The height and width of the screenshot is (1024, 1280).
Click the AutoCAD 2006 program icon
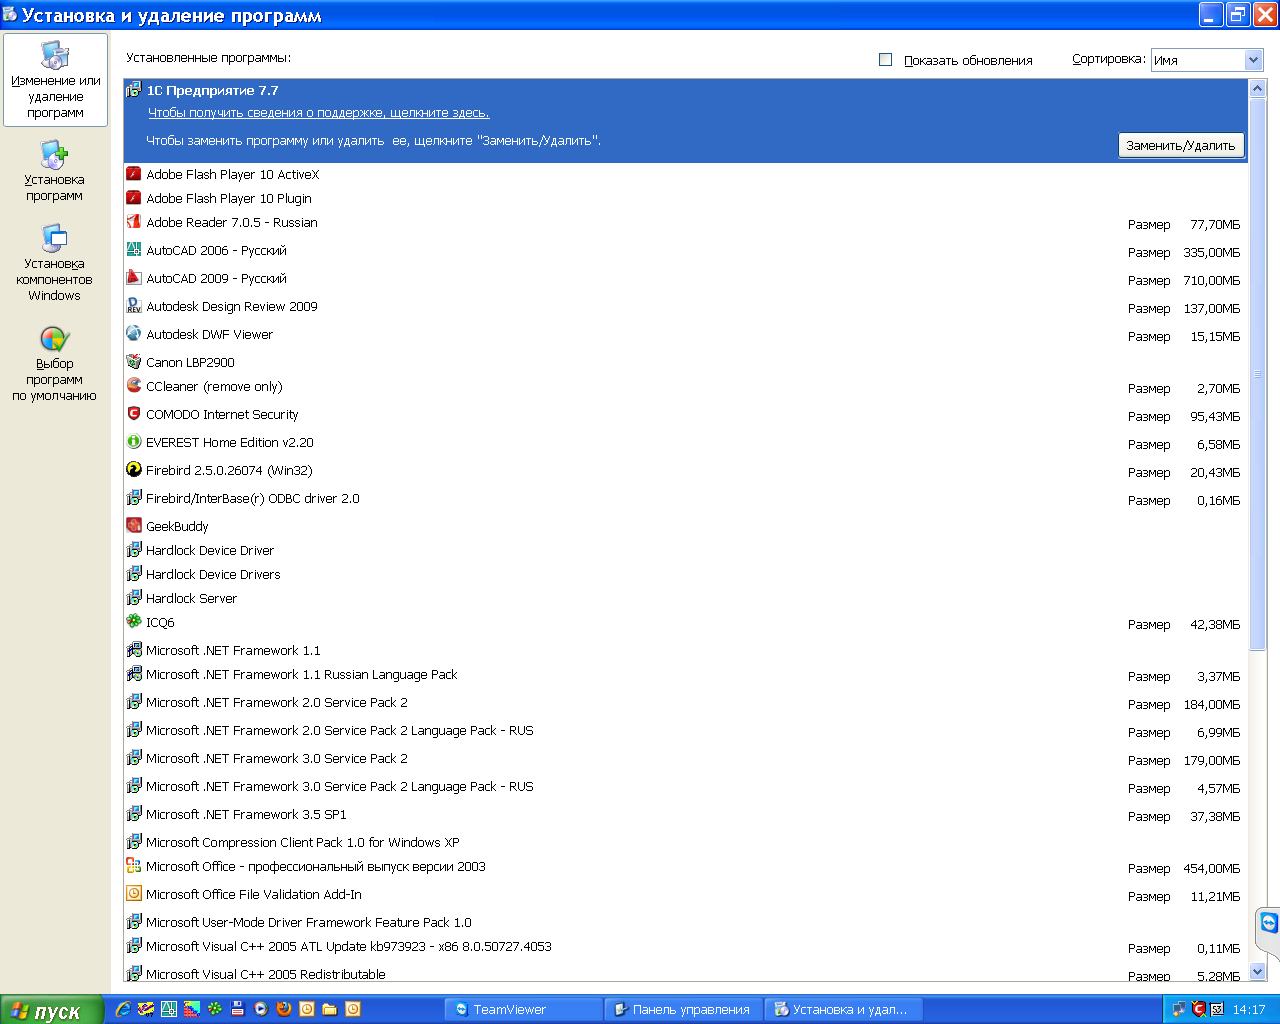134,250
